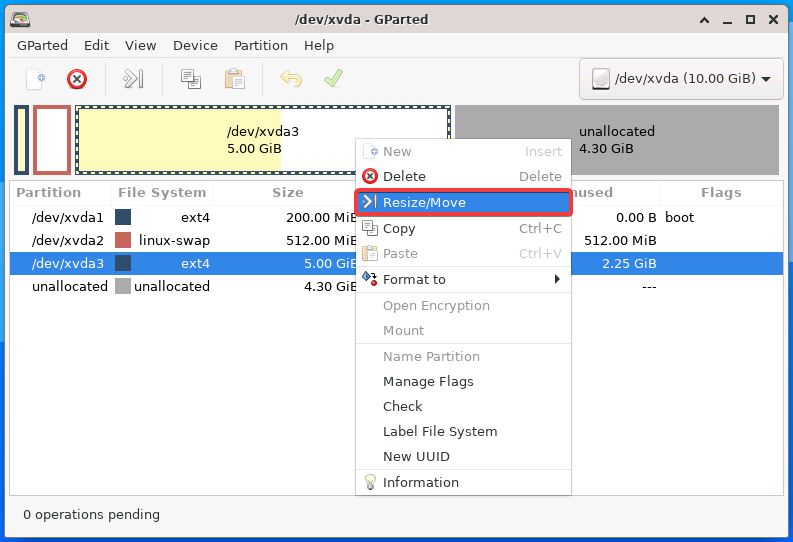Open the Partition menu

tap(260, 46)
